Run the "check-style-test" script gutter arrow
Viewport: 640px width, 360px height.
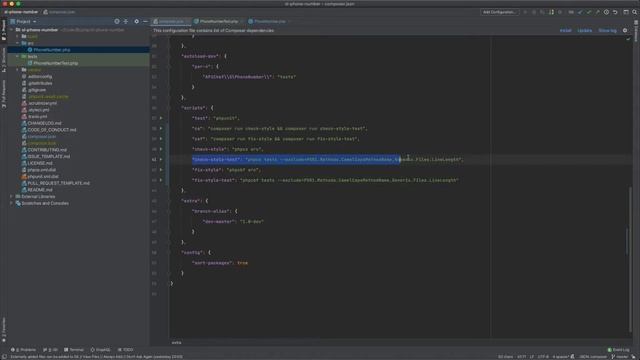161,160
